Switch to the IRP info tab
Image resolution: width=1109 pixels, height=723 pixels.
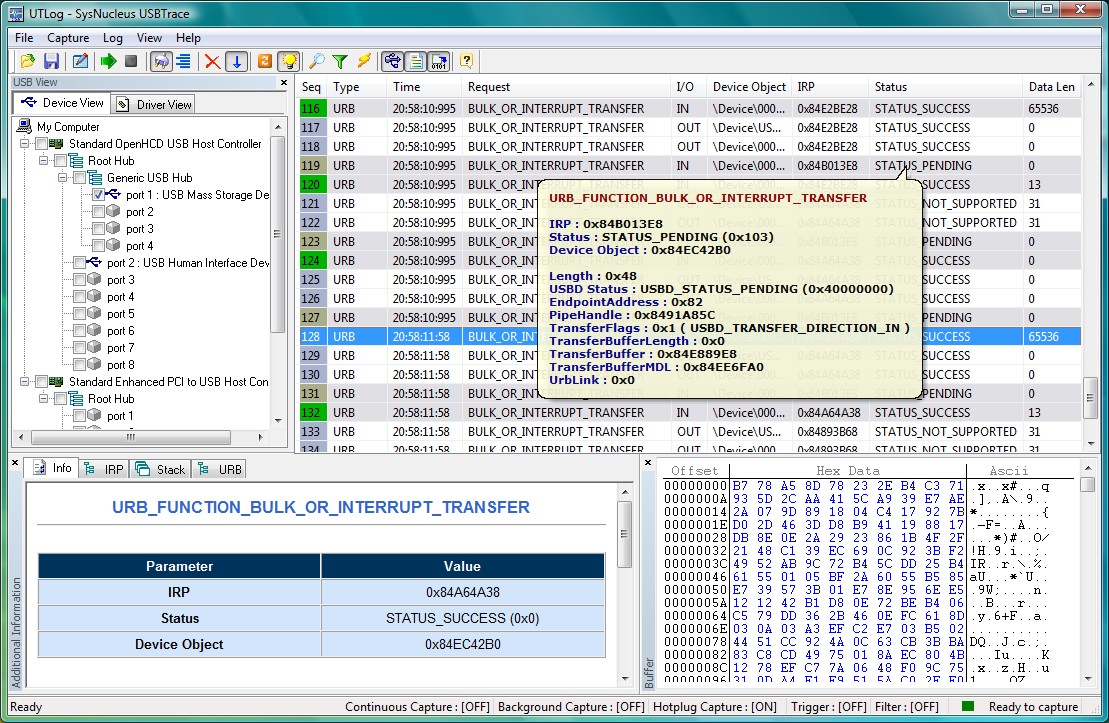pos(105,469)
